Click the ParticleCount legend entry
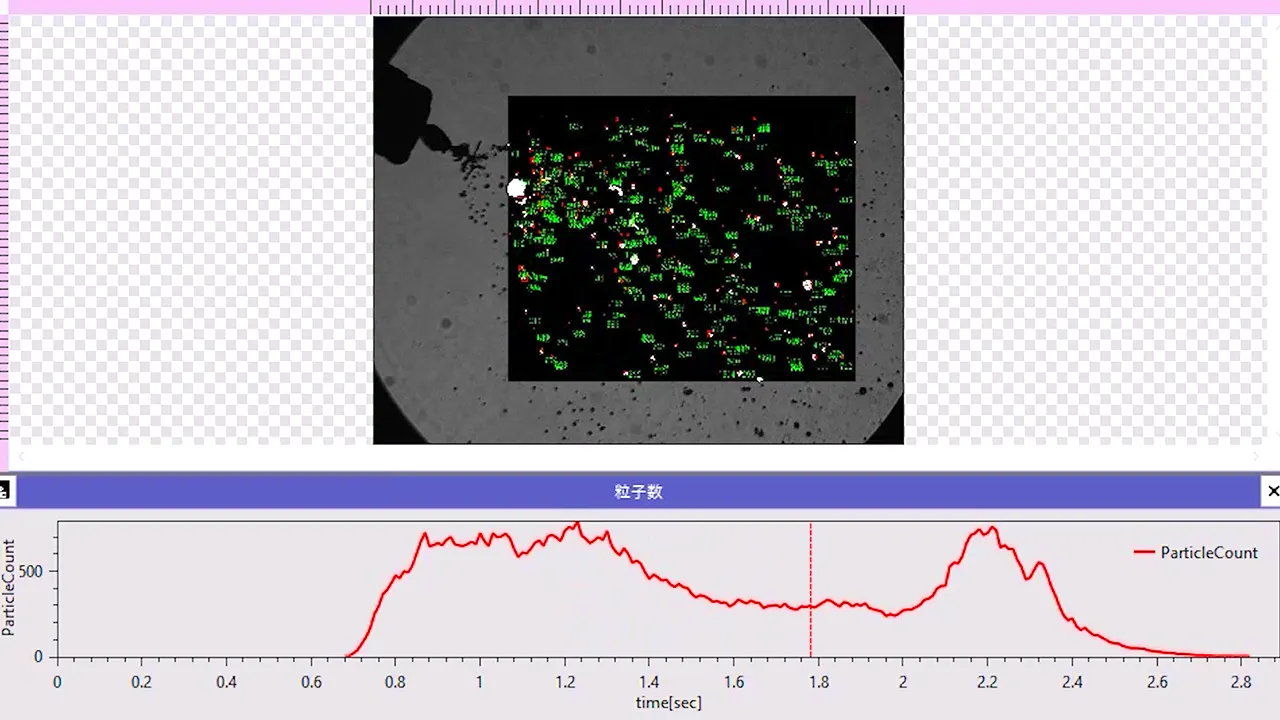The image size is (1280, 720). [x=1196, y=552]
